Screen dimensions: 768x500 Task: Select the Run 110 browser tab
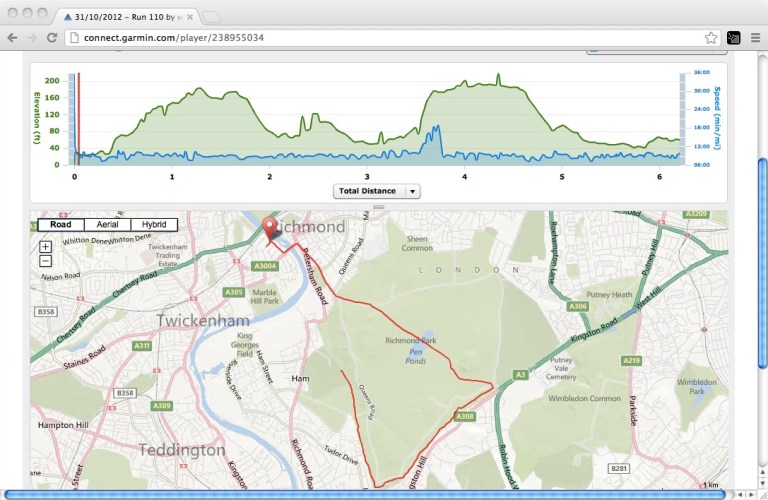point(130,17)
